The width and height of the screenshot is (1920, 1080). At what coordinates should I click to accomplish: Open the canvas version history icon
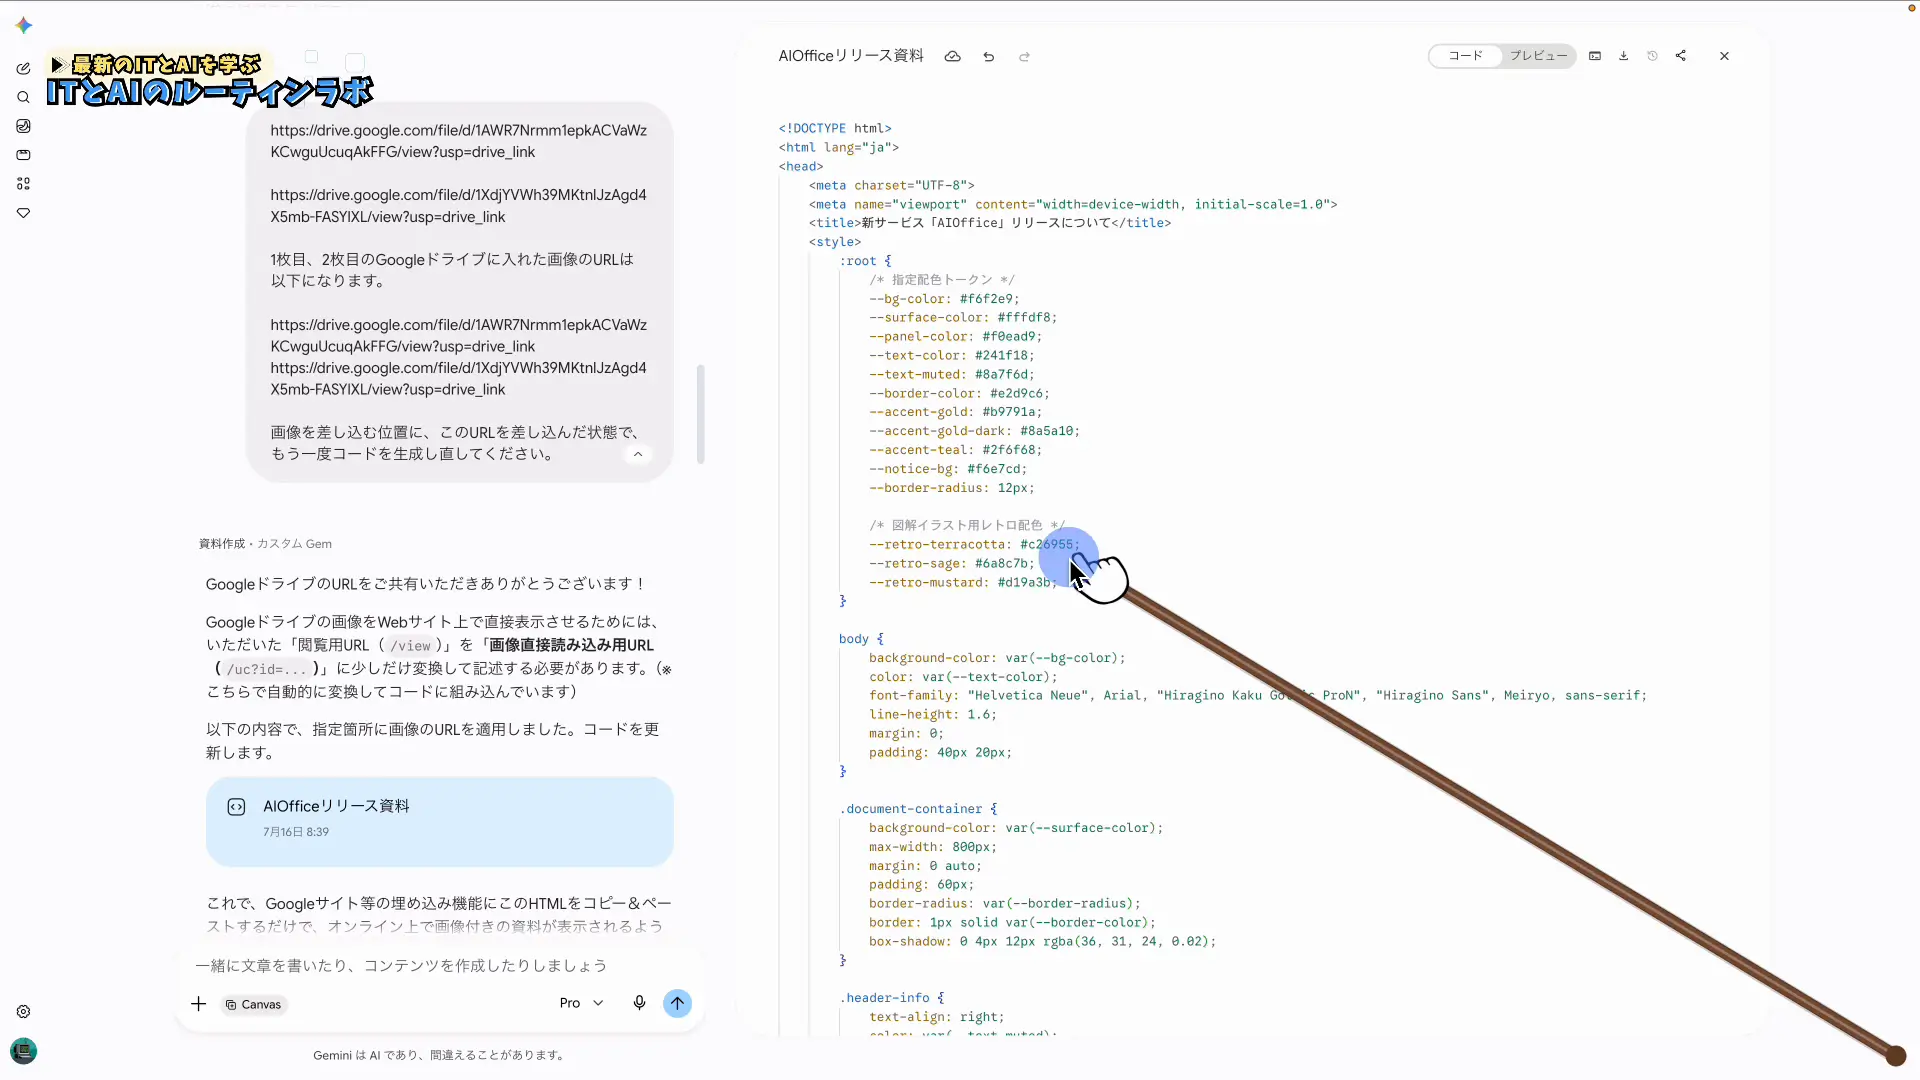[1652, 56]
